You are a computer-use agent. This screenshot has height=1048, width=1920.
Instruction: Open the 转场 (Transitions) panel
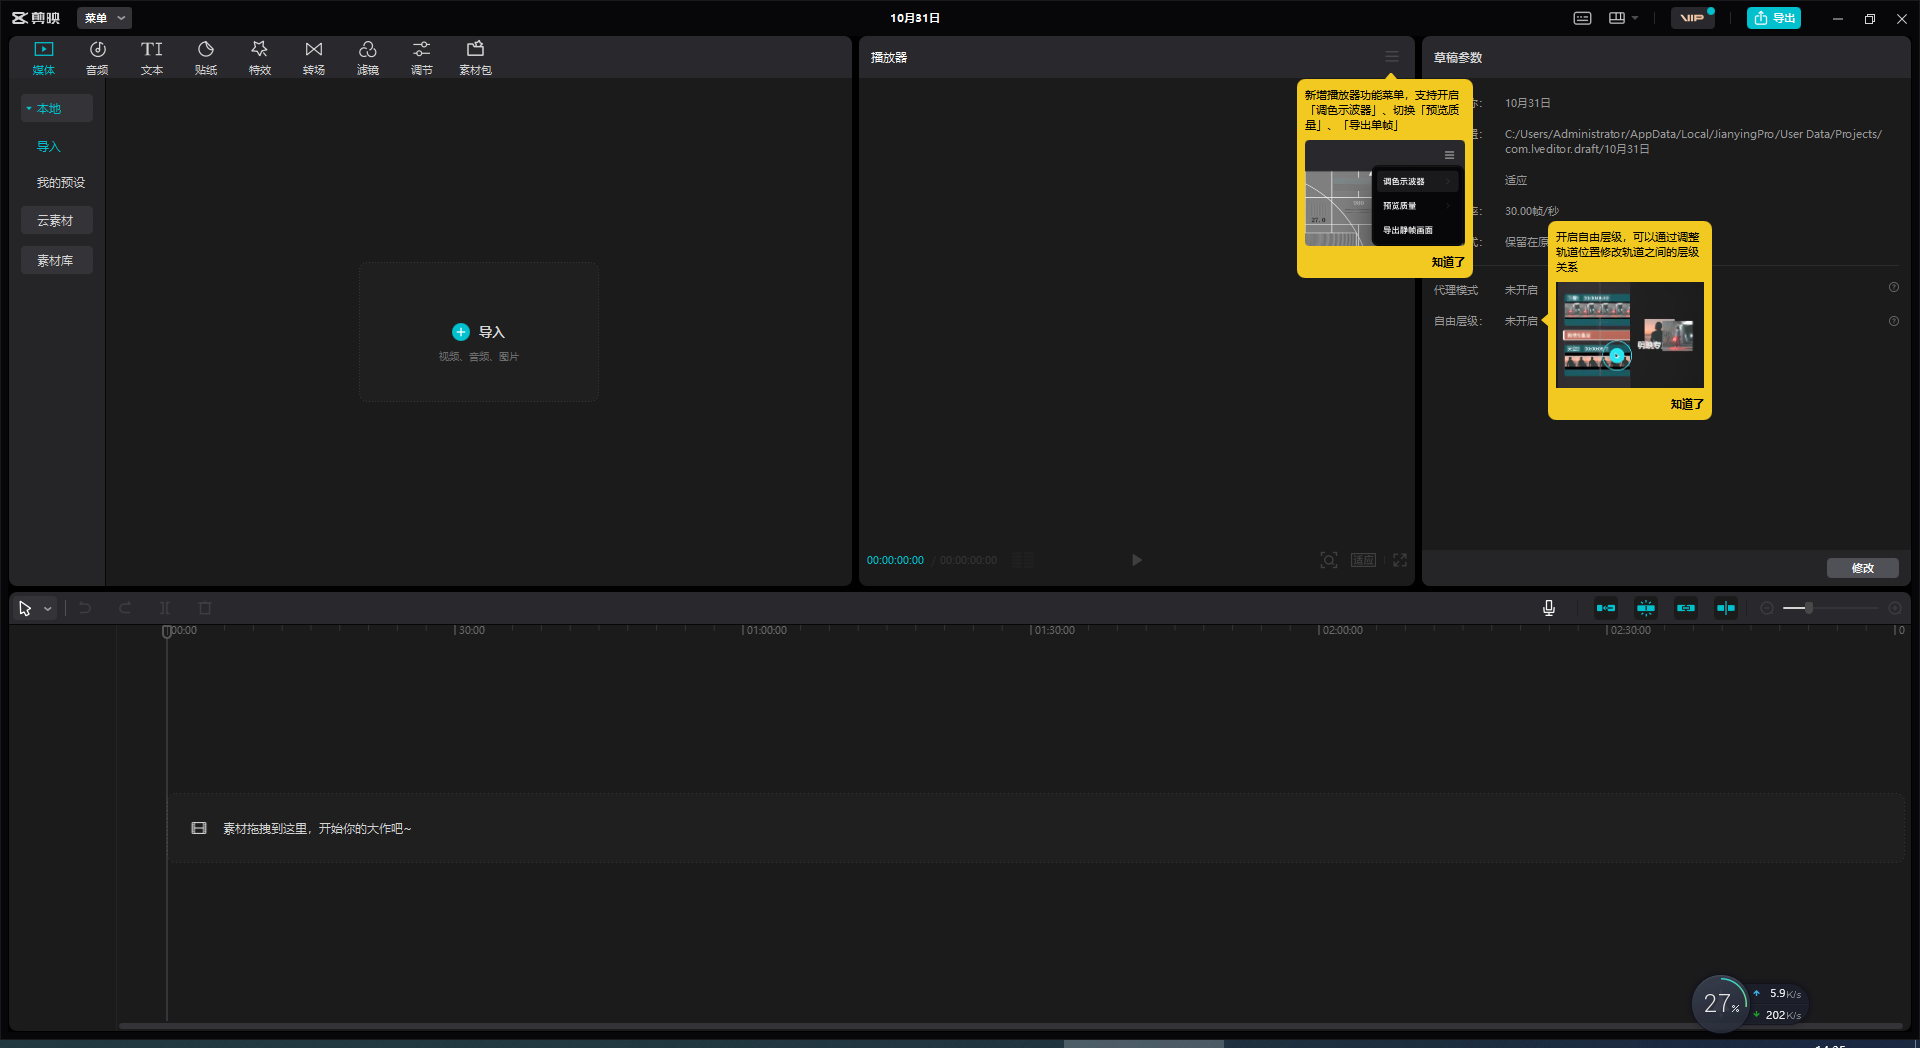point(314,58)
